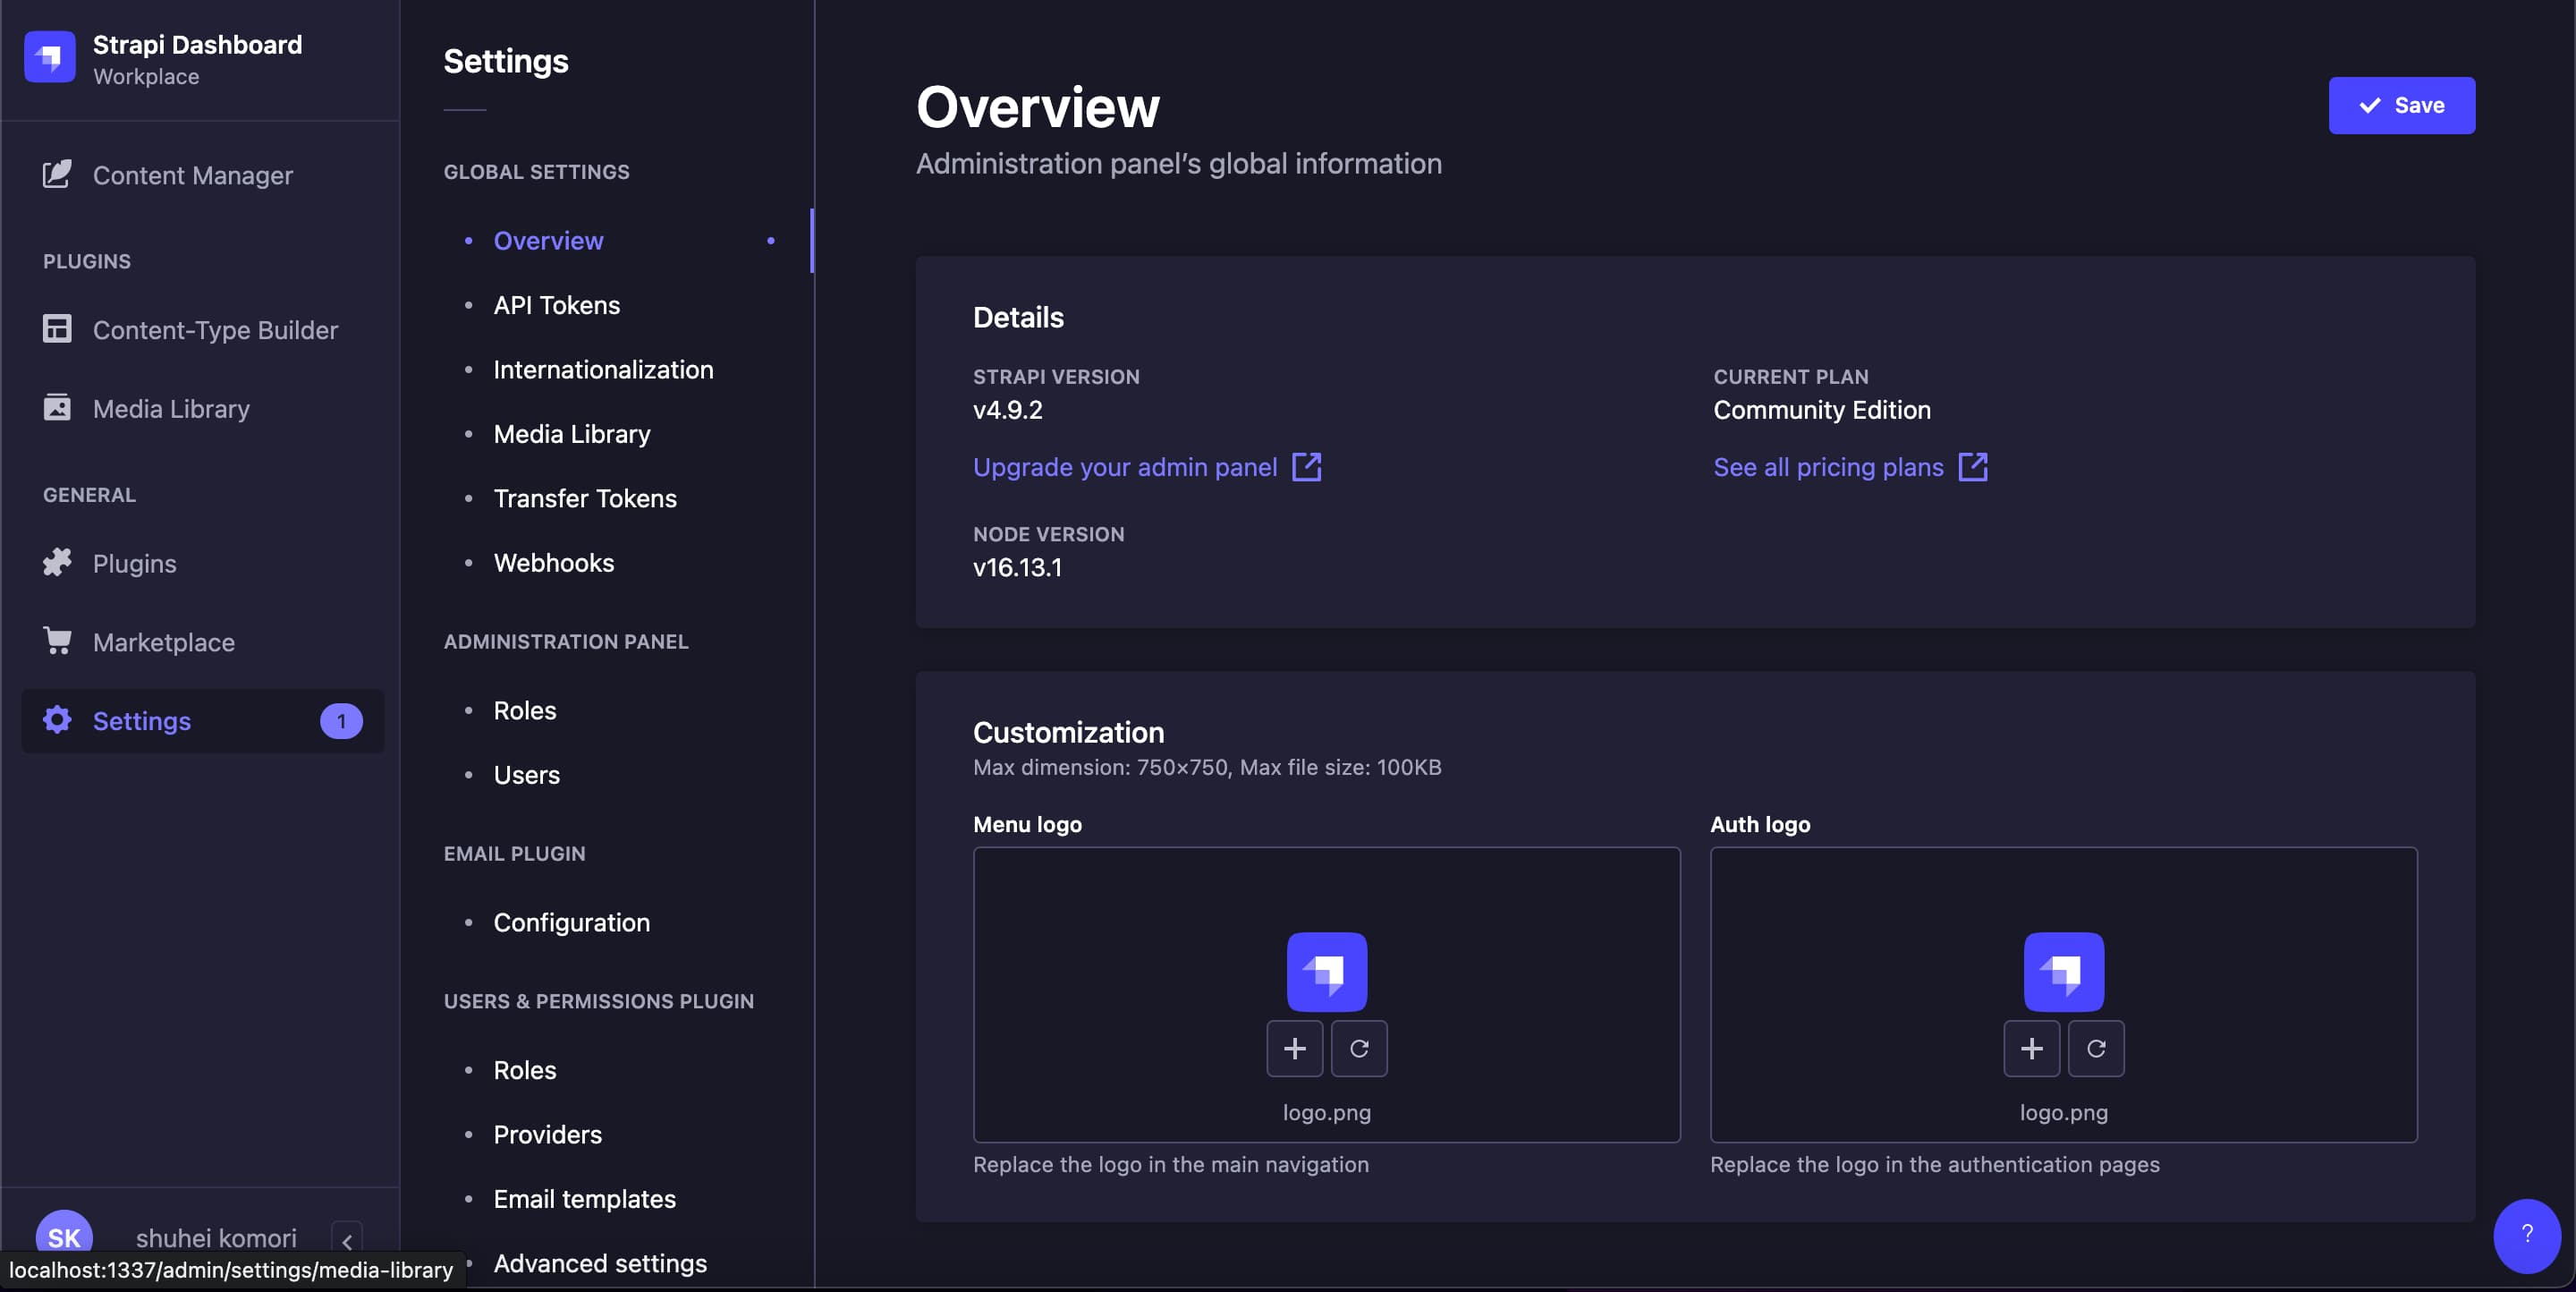Click the Media Library picture icon in the sidebar
2576x1292 pixels.
[57, 407]
